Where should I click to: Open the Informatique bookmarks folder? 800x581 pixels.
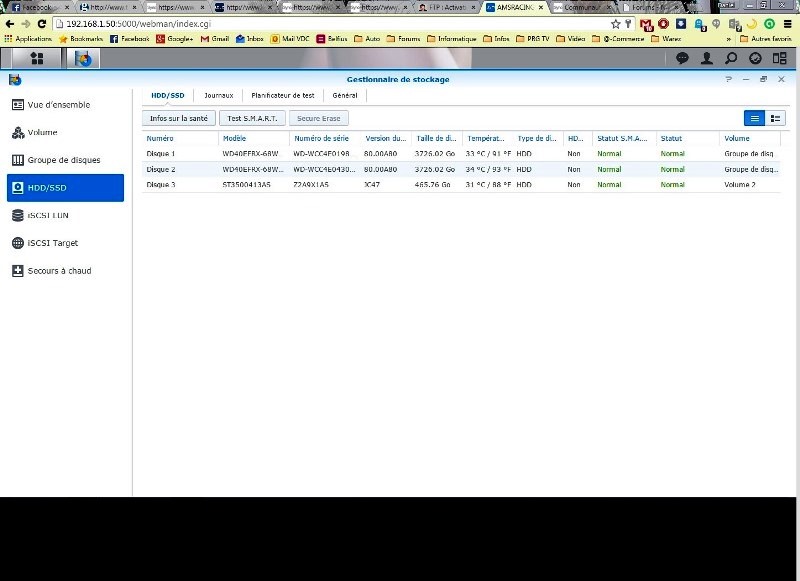point(452,39)
